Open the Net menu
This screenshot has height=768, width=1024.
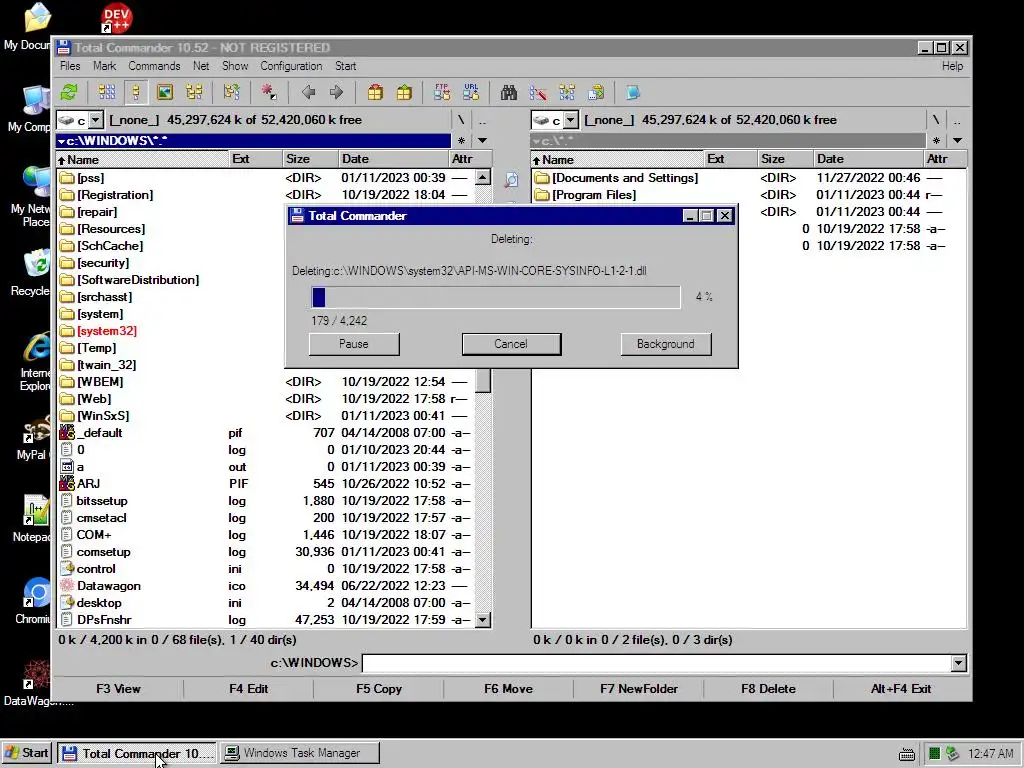pyautogui.click(x=201, y=66)
